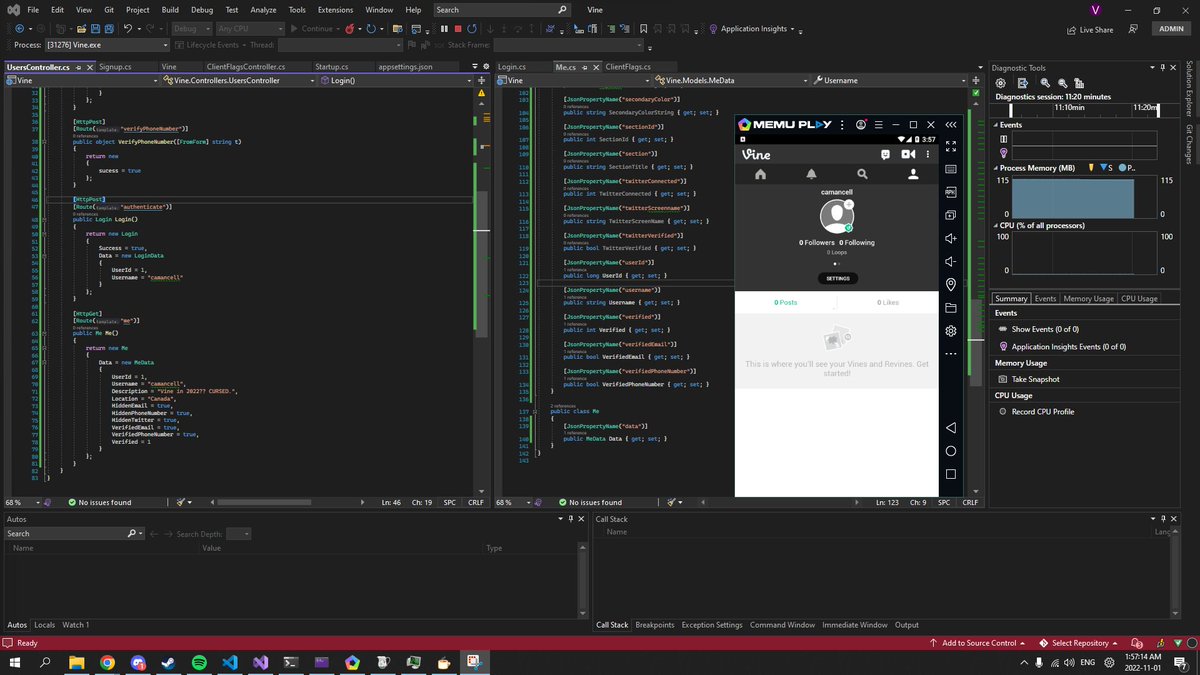Open the Analyze menu
The image size is (1200, 675).
[x=264, y=10]
